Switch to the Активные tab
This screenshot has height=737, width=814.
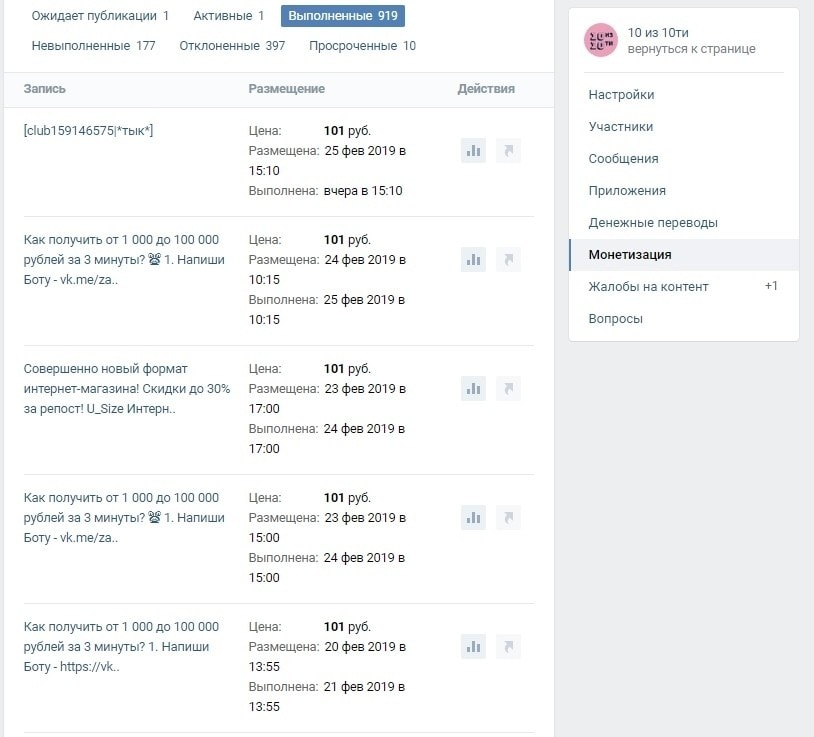[228, 16]
